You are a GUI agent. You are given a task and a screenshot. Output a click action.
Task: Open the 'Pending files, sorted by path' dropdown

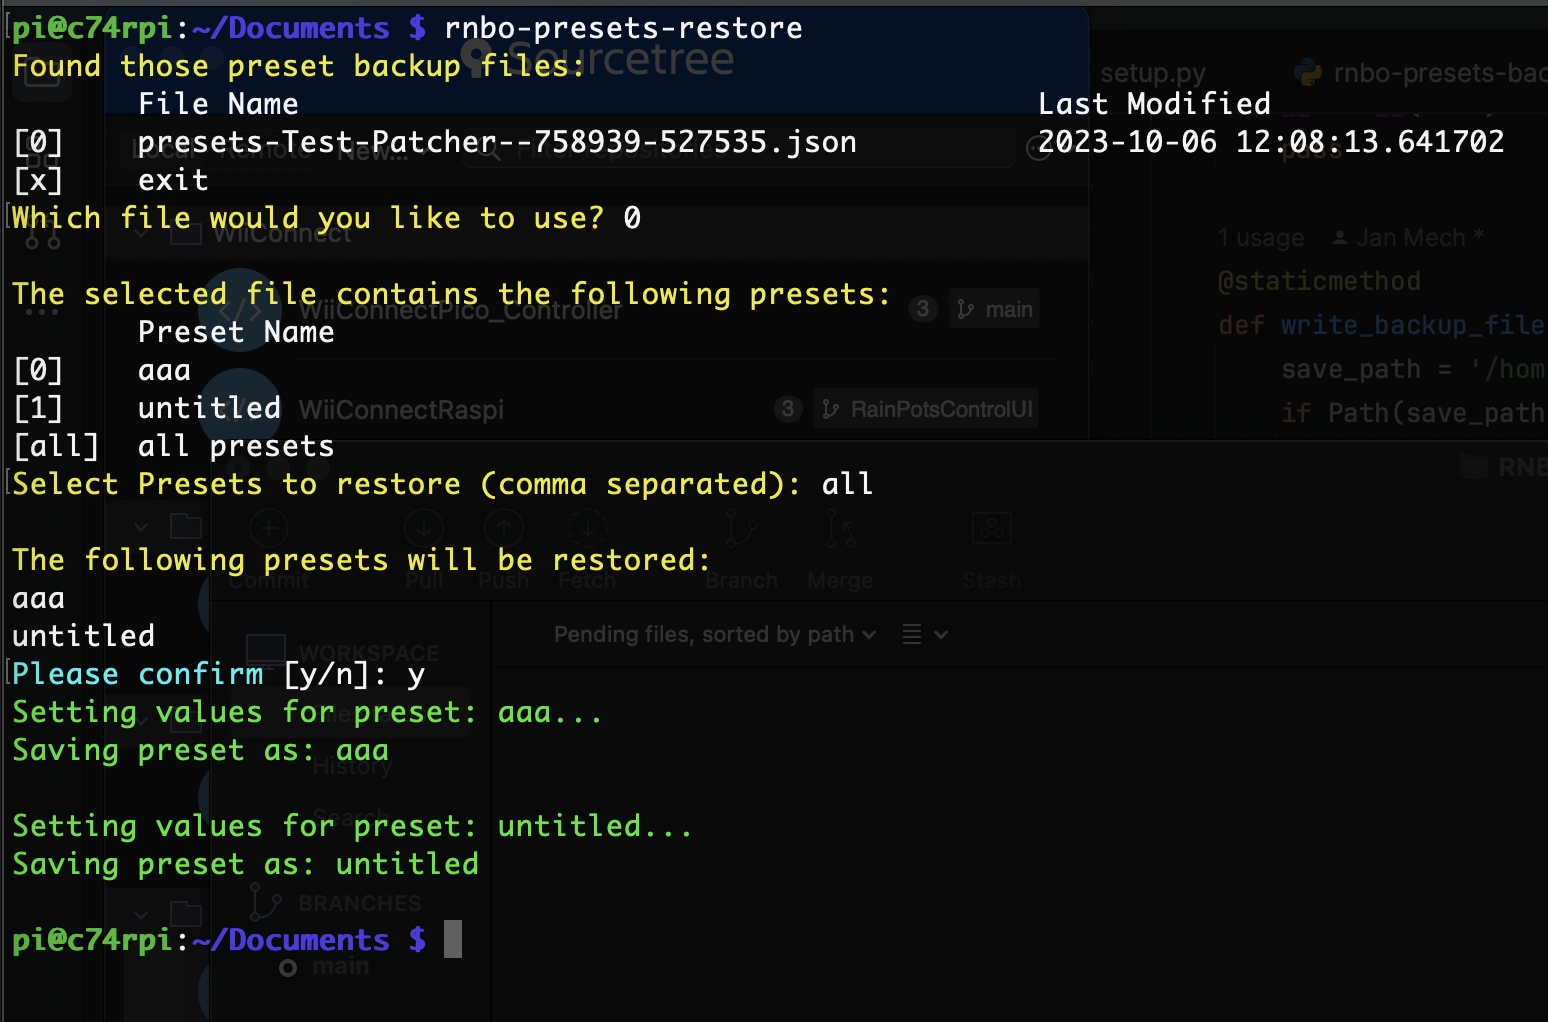[x=715, y=634]
